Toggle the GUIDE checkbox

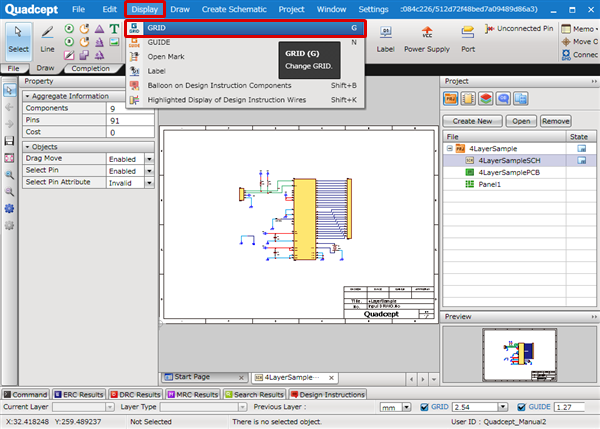tap(521, 407)
